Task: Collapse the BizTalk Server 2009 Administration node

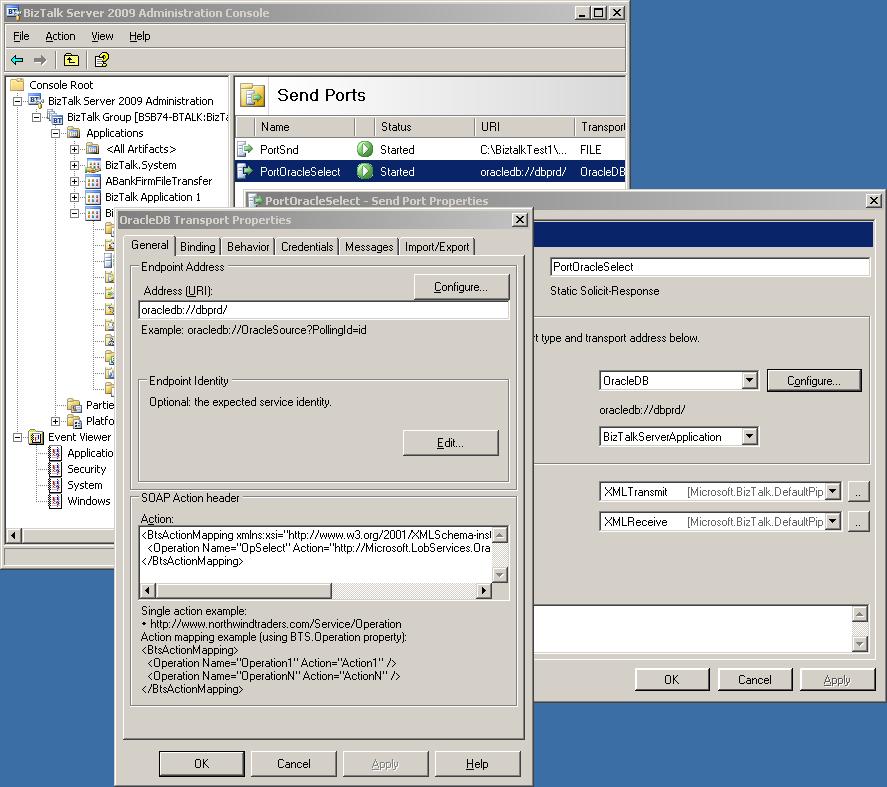Action: (x=18, y=101)
